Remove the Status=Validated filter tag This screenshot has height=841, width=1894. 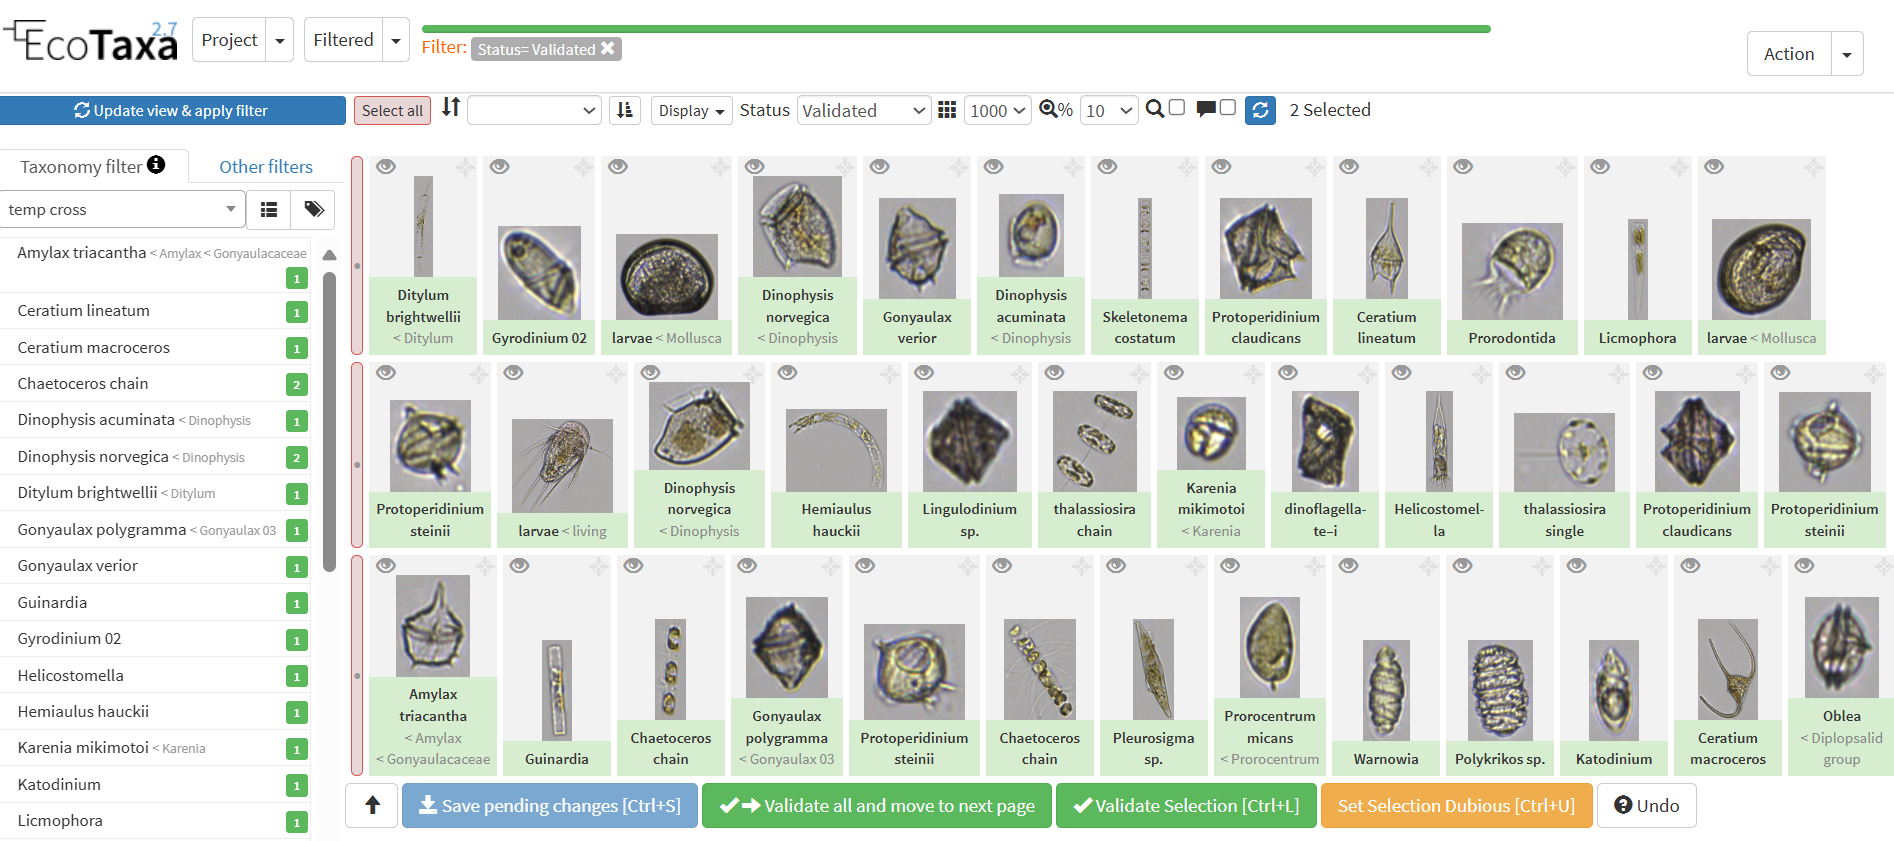pos(607,48)
